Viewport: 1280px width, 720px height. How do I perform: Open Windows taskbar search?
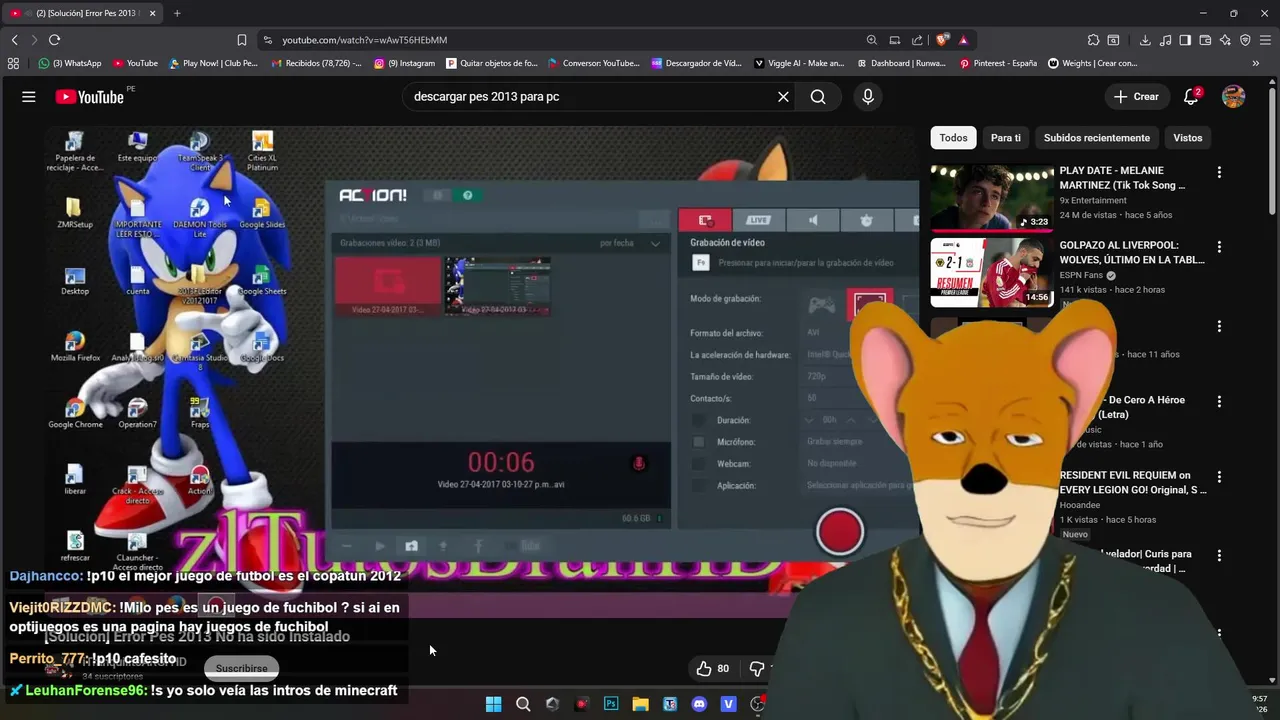[523, 704]
